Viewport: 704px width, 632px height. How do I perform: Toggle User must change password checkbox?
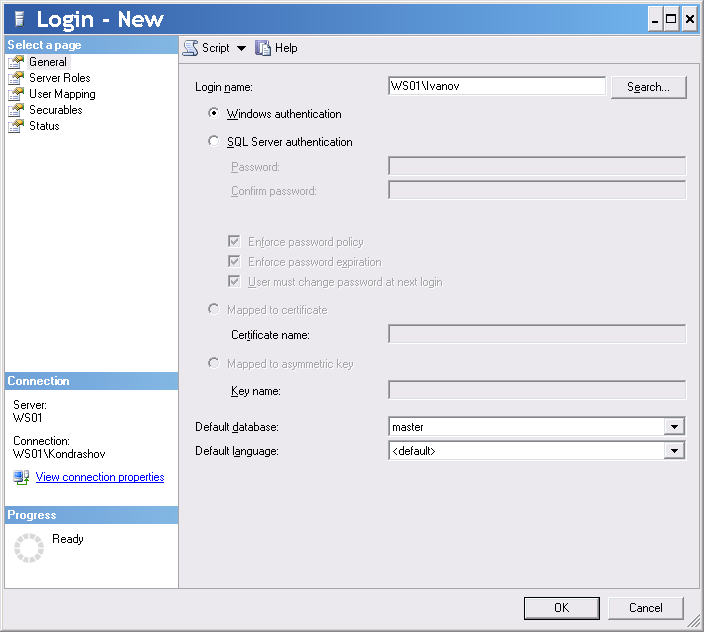234,281
